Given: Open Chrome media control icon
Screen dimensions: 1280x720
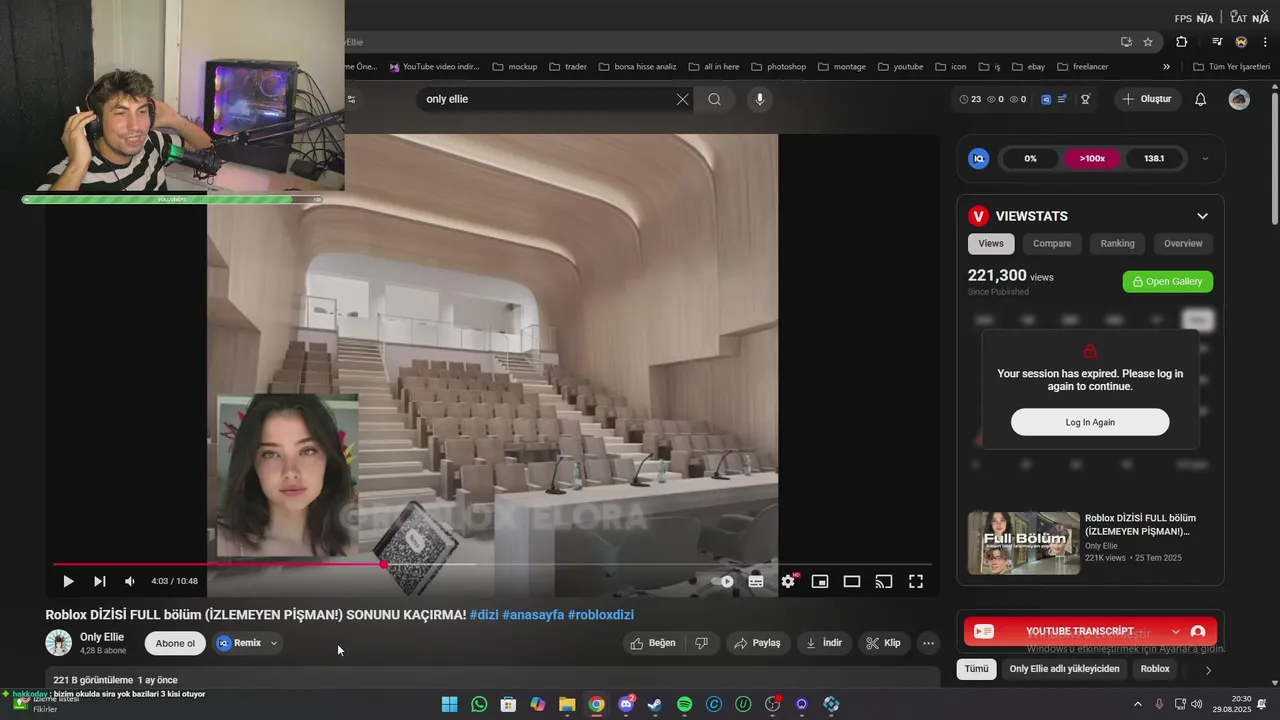Looking at the screenshot, I should (1217, 42).
